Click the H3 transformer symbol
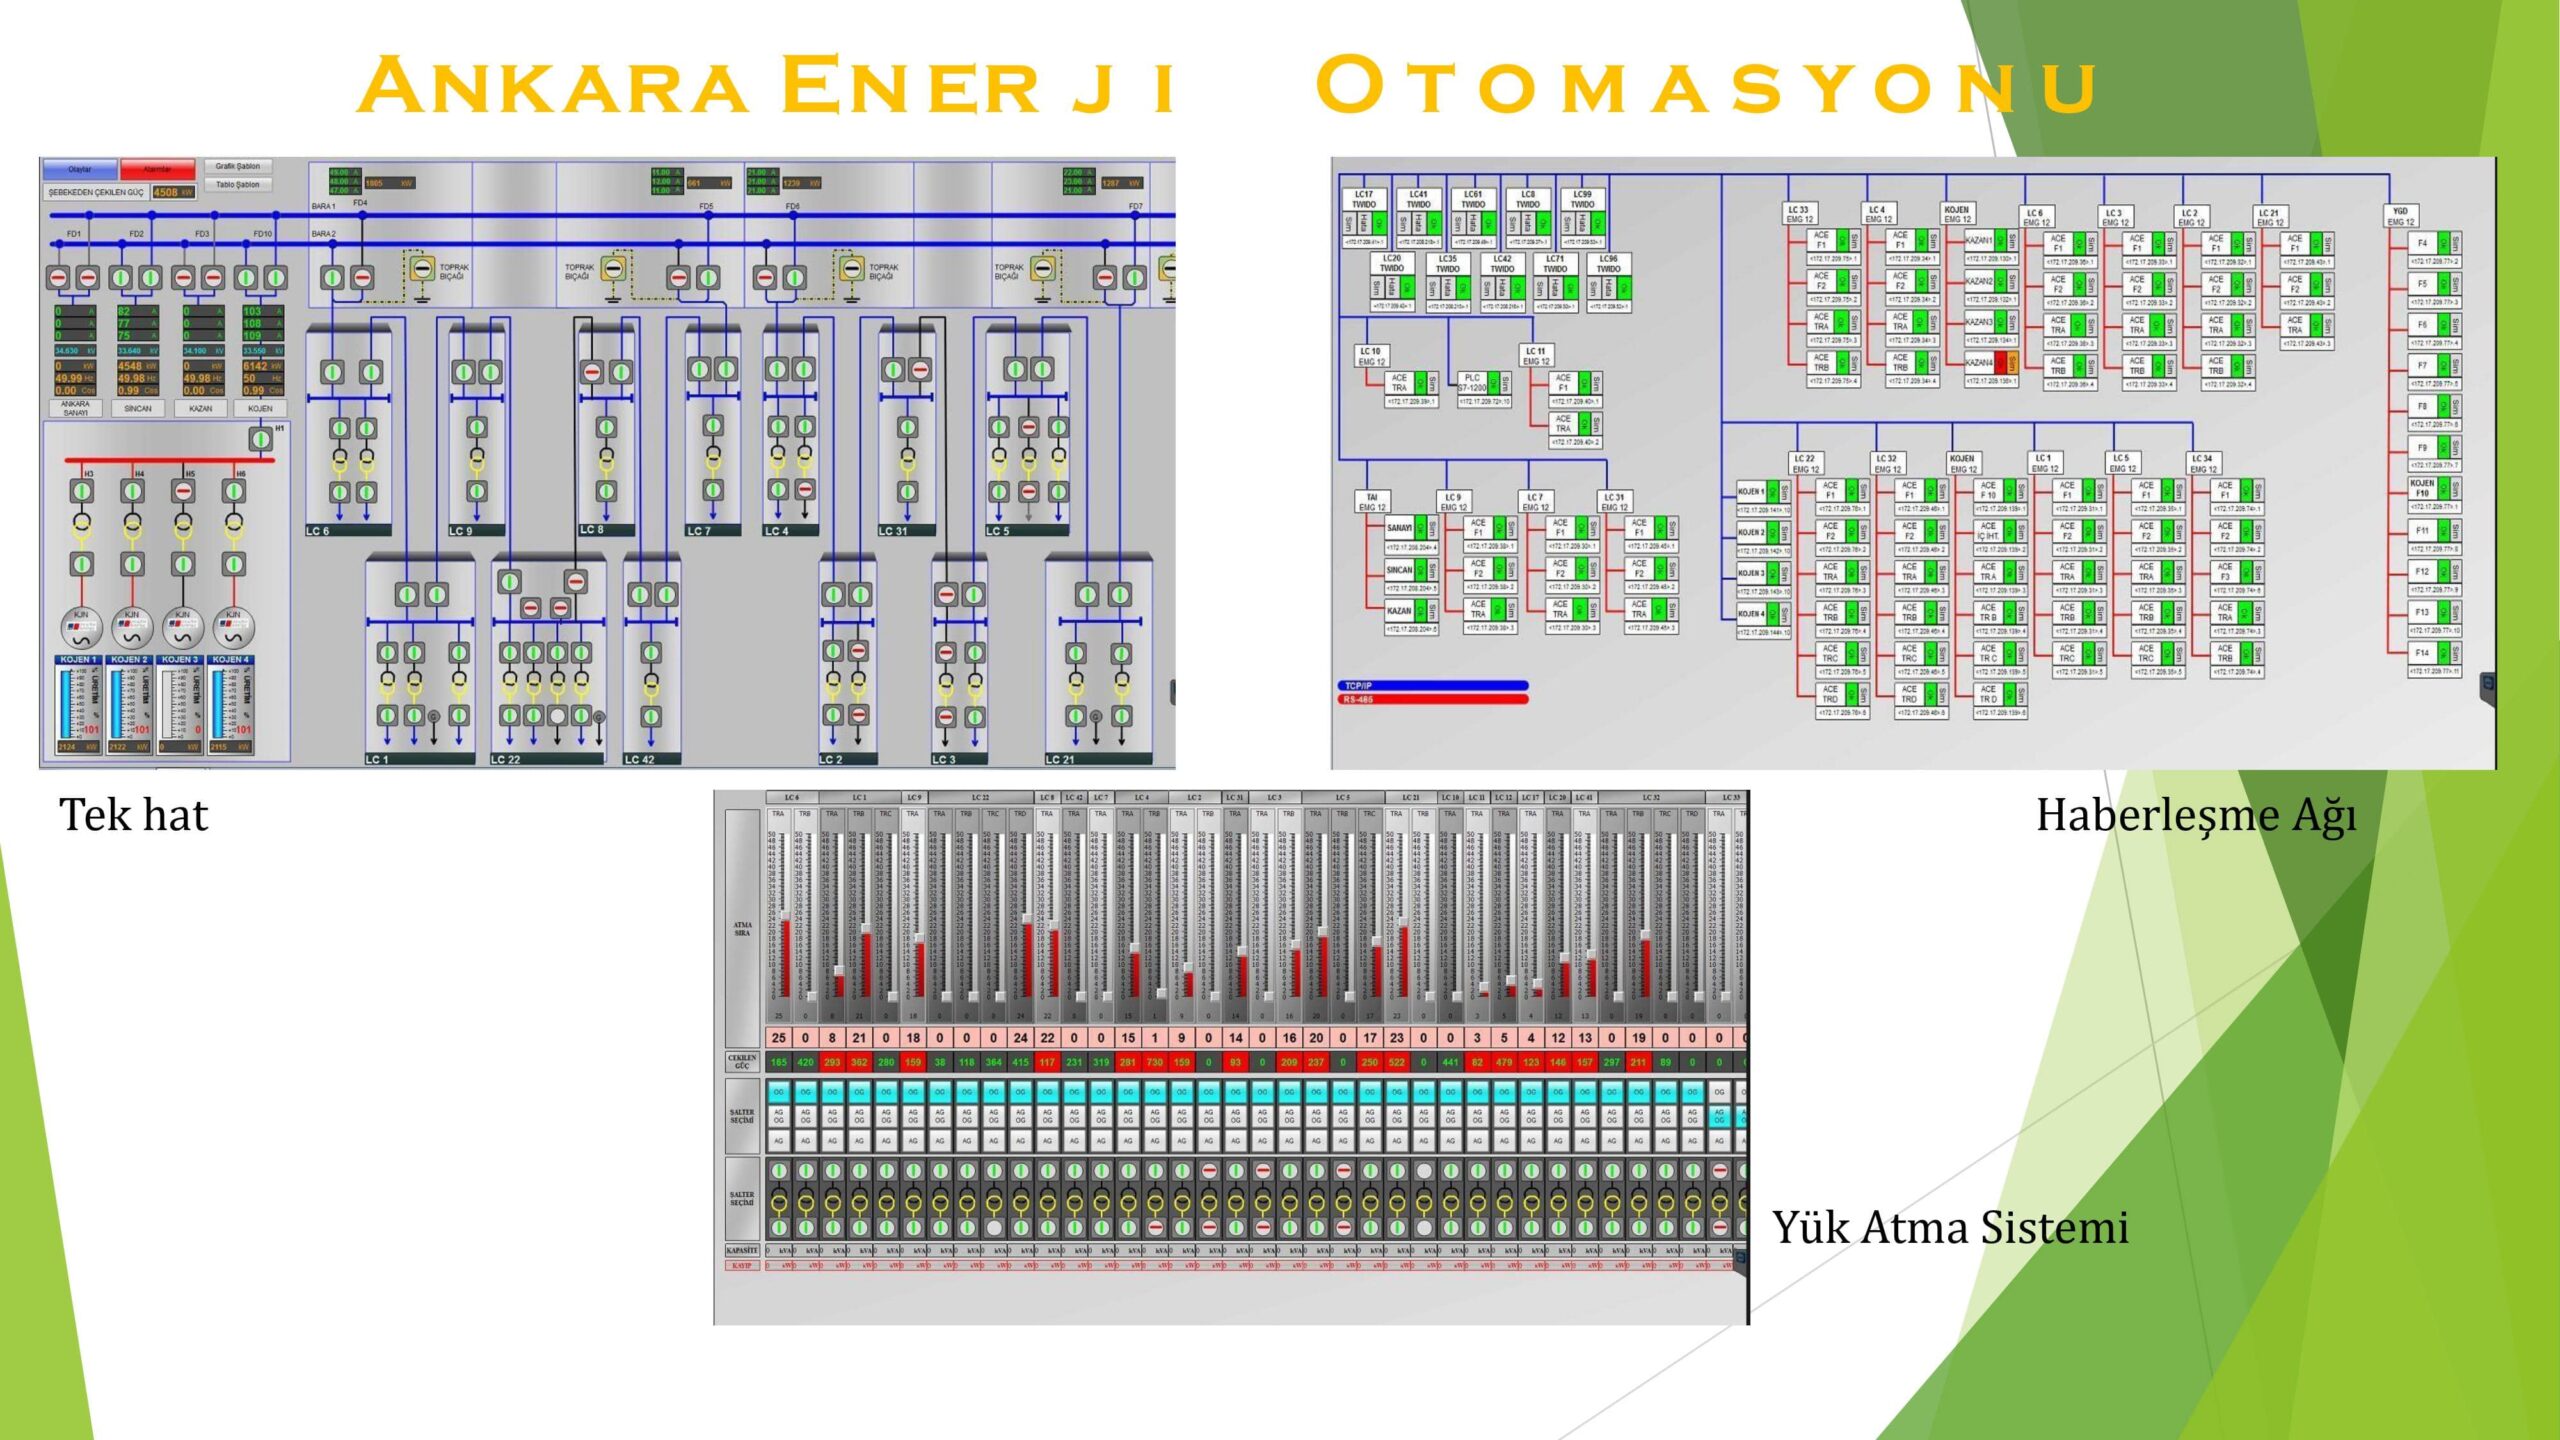The image size is (2560, 1440). [81, 525]
